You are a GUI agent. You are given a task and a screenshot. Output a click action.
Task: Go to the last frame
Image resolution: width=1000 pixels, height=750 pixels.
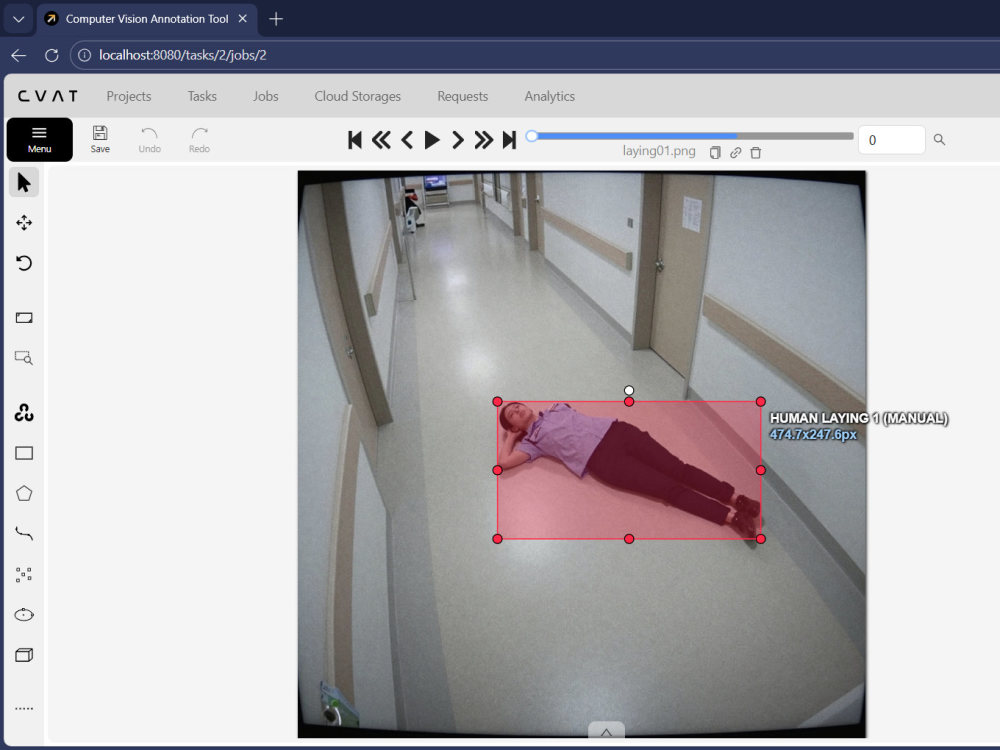coord(509,140)
